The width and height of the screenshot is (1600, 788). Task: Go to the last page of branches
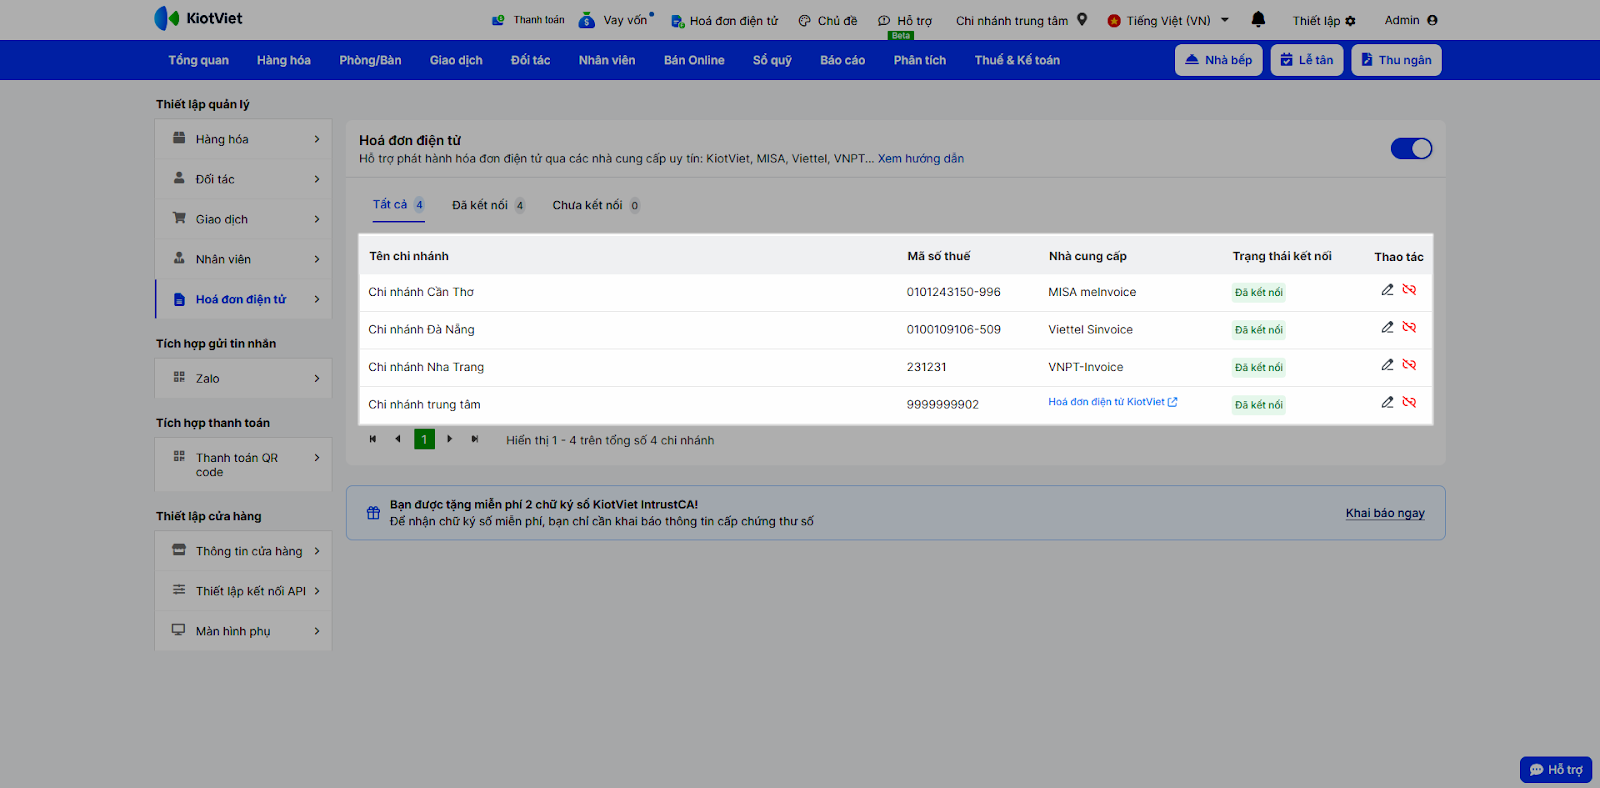(x=475, y=439)
